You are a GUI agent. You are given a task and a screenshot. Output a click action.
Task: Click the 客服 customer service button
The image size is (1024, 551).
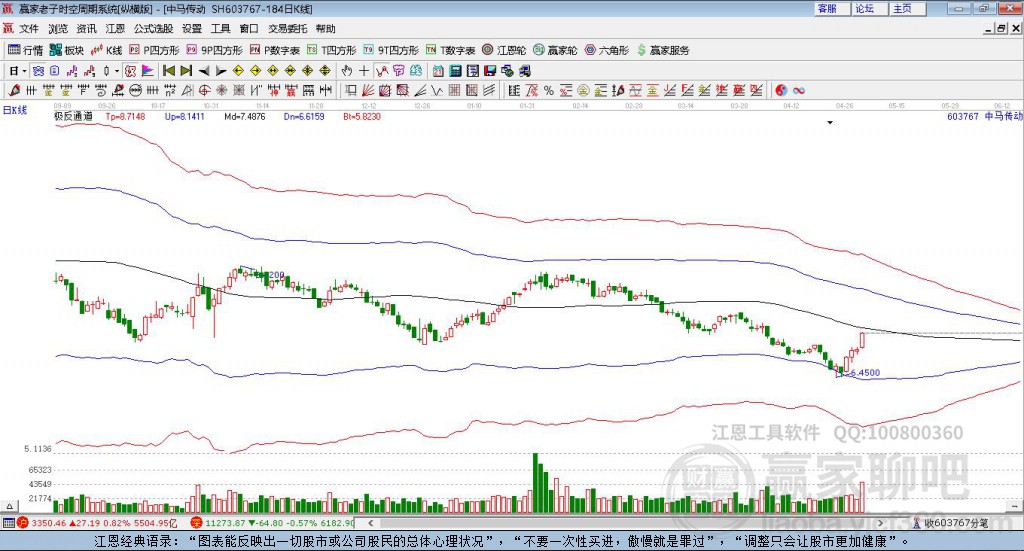(832, 8)
